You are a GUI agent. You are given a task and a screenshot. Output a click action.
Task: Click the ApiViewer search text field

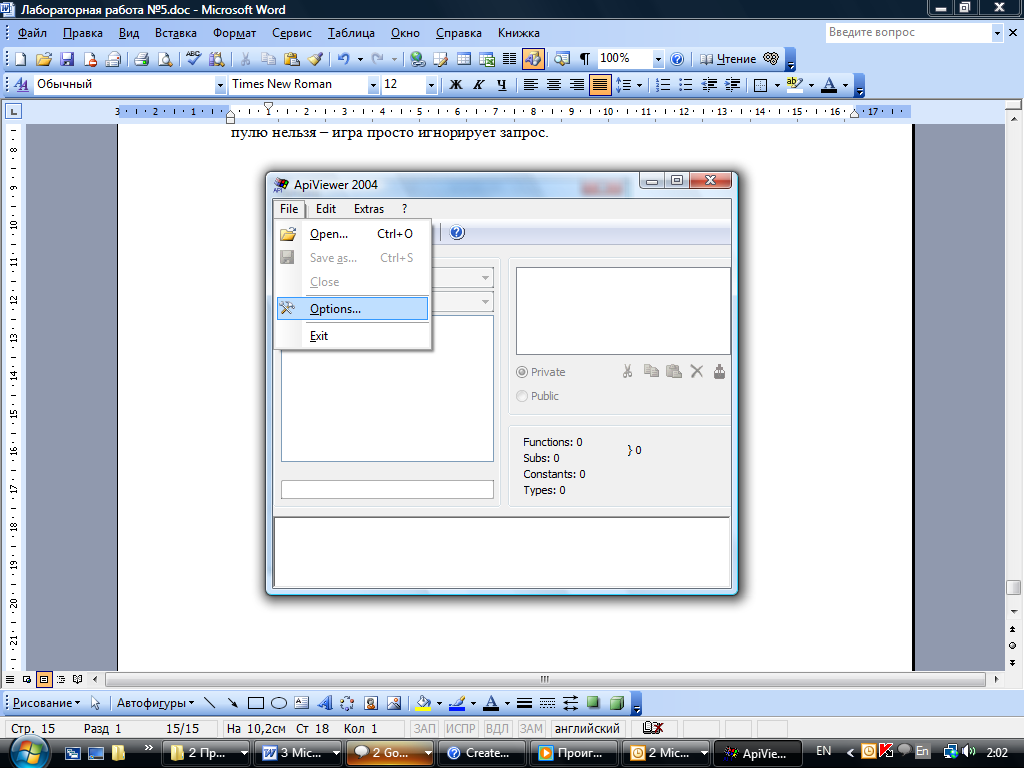pos(387,490)
